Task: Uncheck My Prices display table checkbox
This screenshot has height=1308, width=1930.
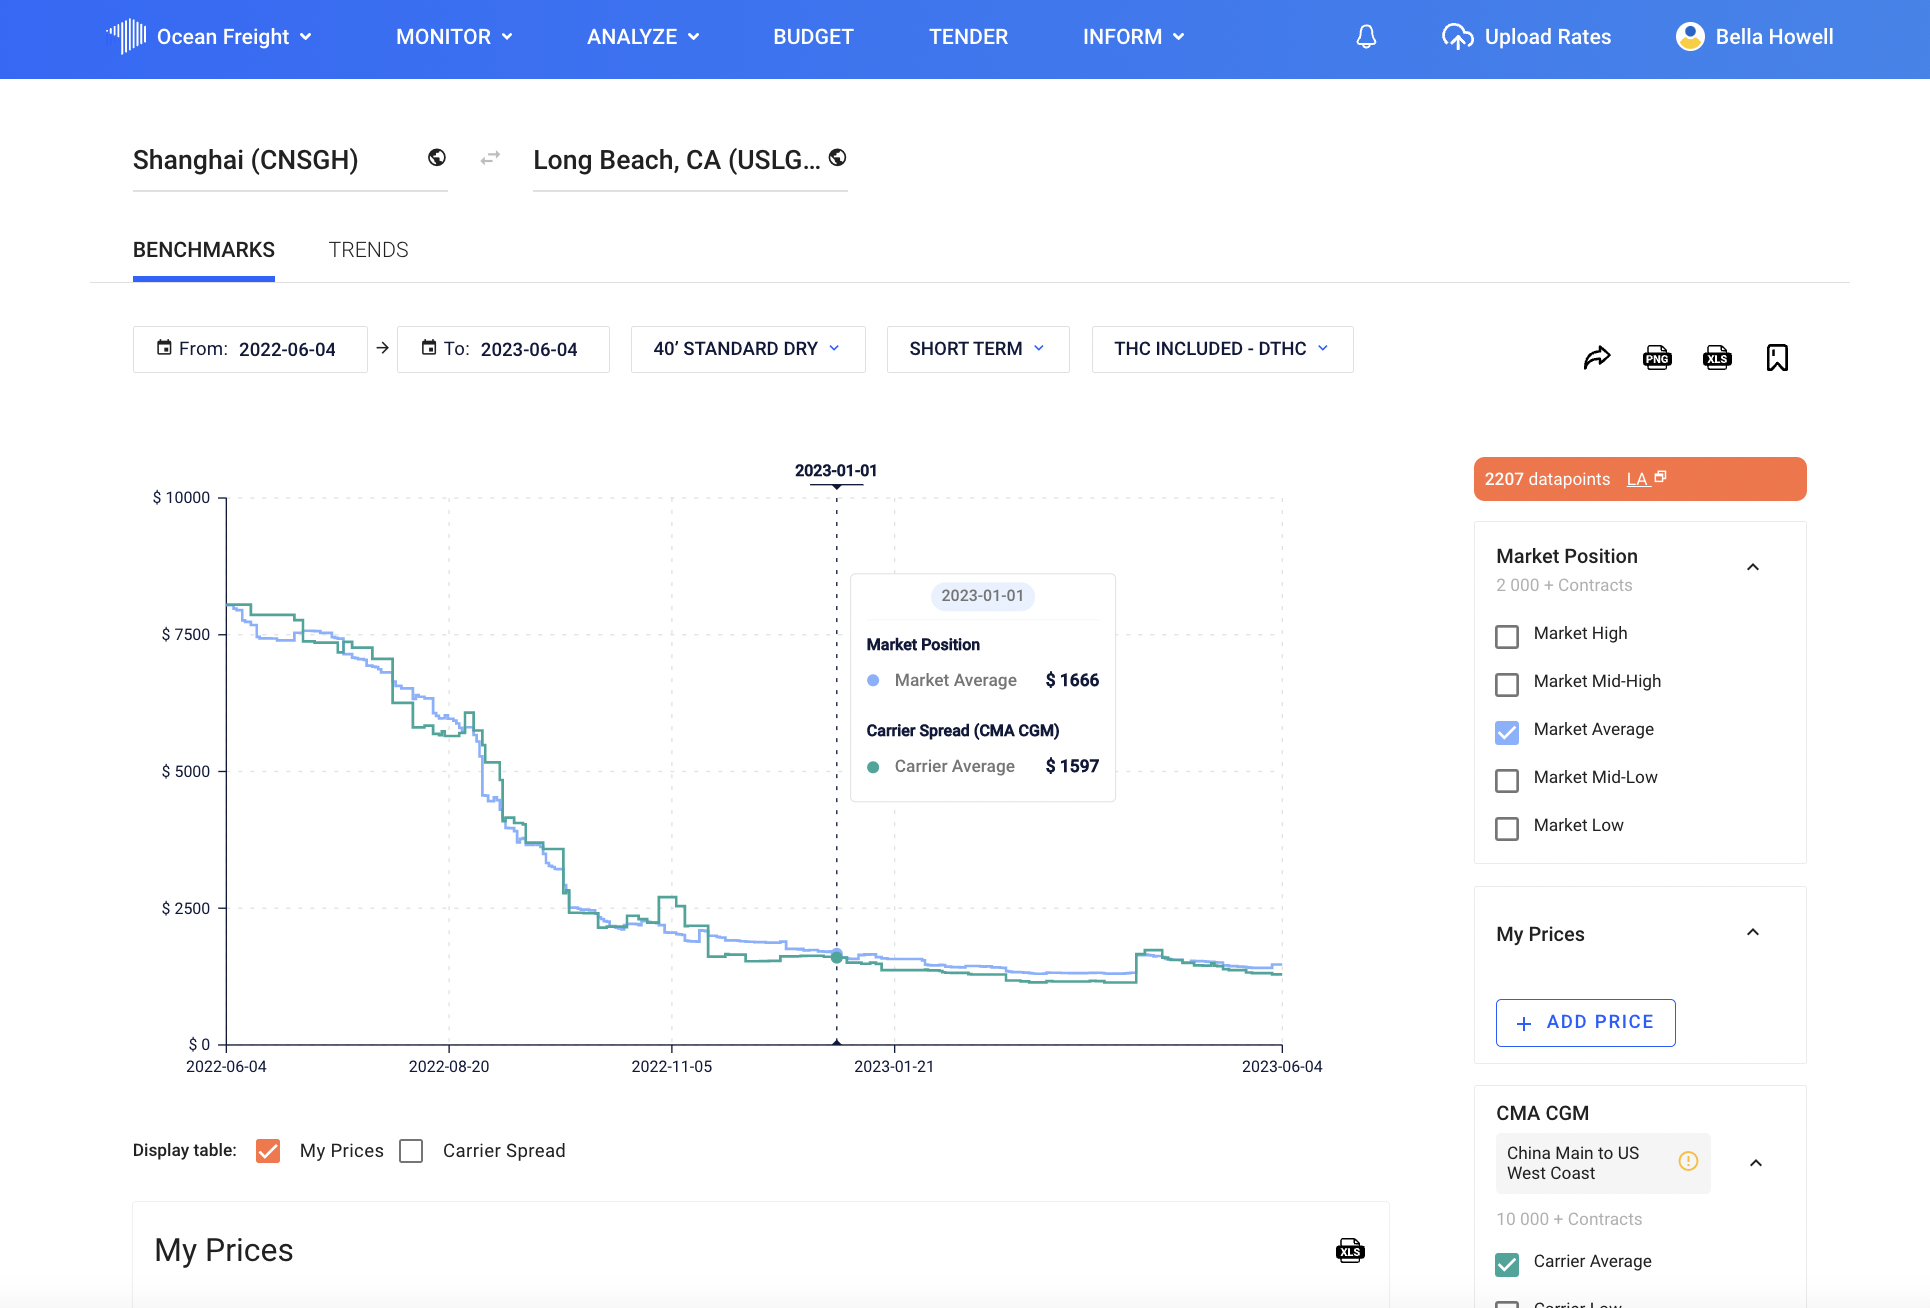Action: 268,1151
